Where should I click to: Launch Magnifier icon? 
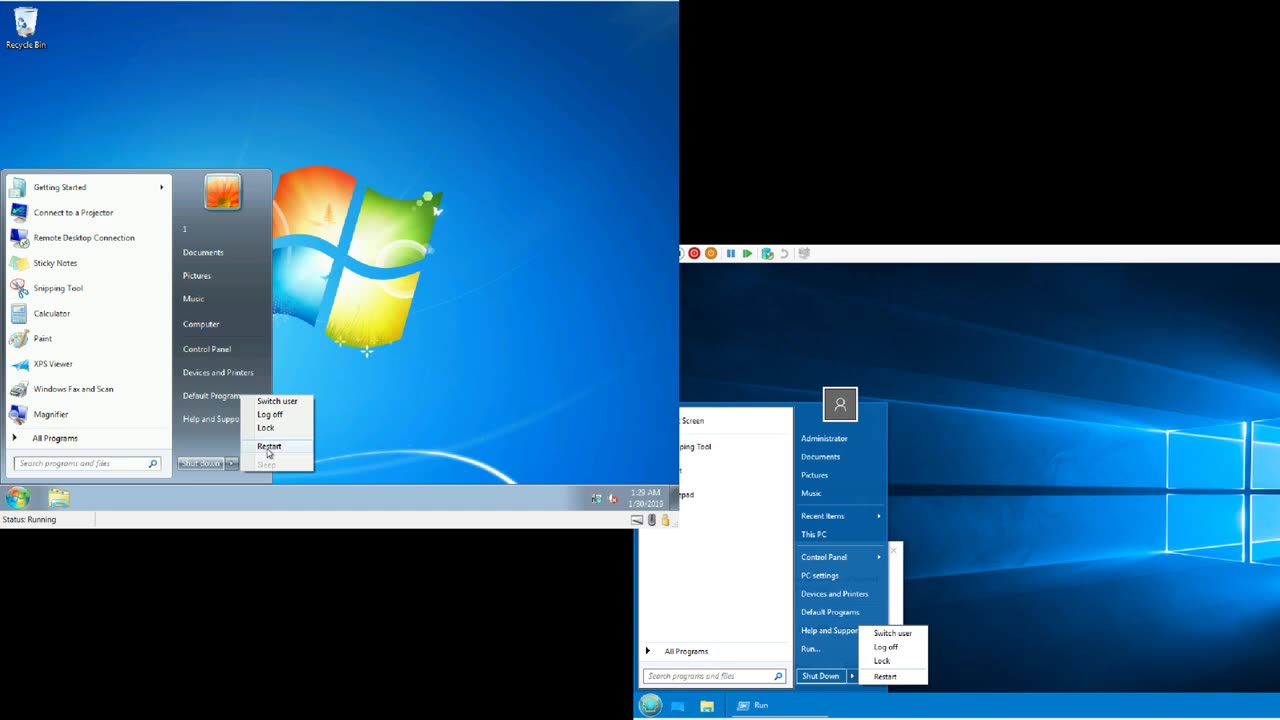click(x=18, y=414)
